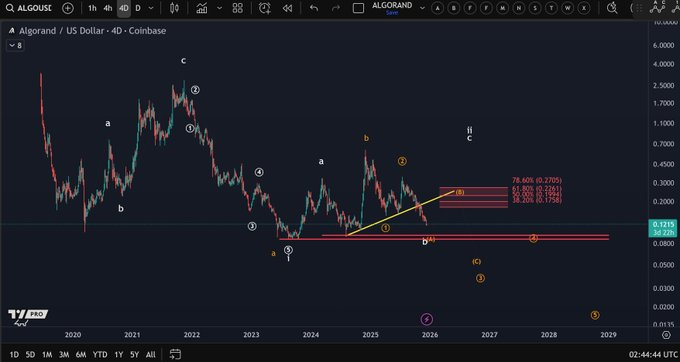Click the blue Save link under ALGORAND
The image size is (680, 362).
click(392, 13)
